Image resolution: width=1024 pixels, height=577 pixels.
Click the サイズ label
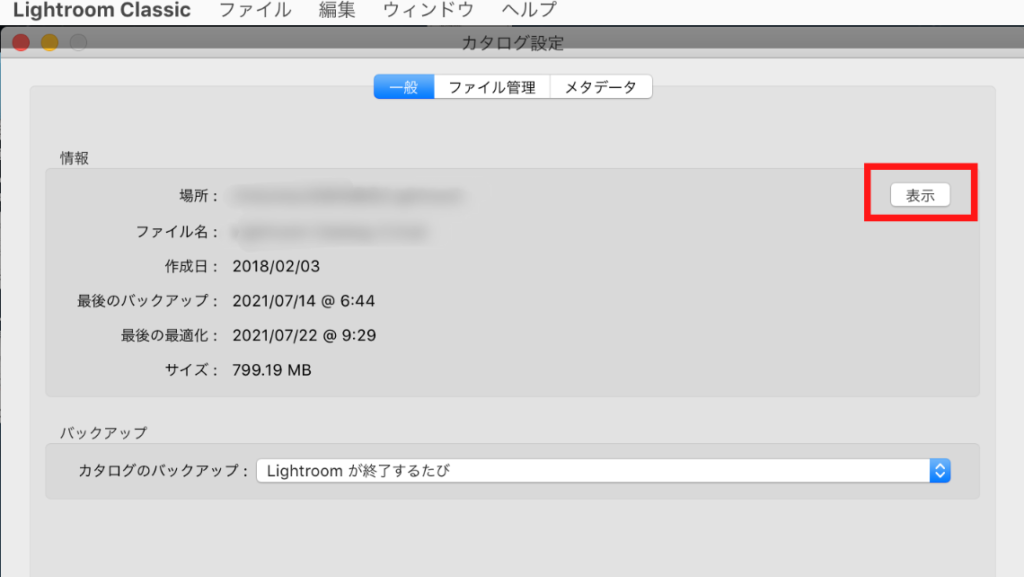tap(191, 370)
